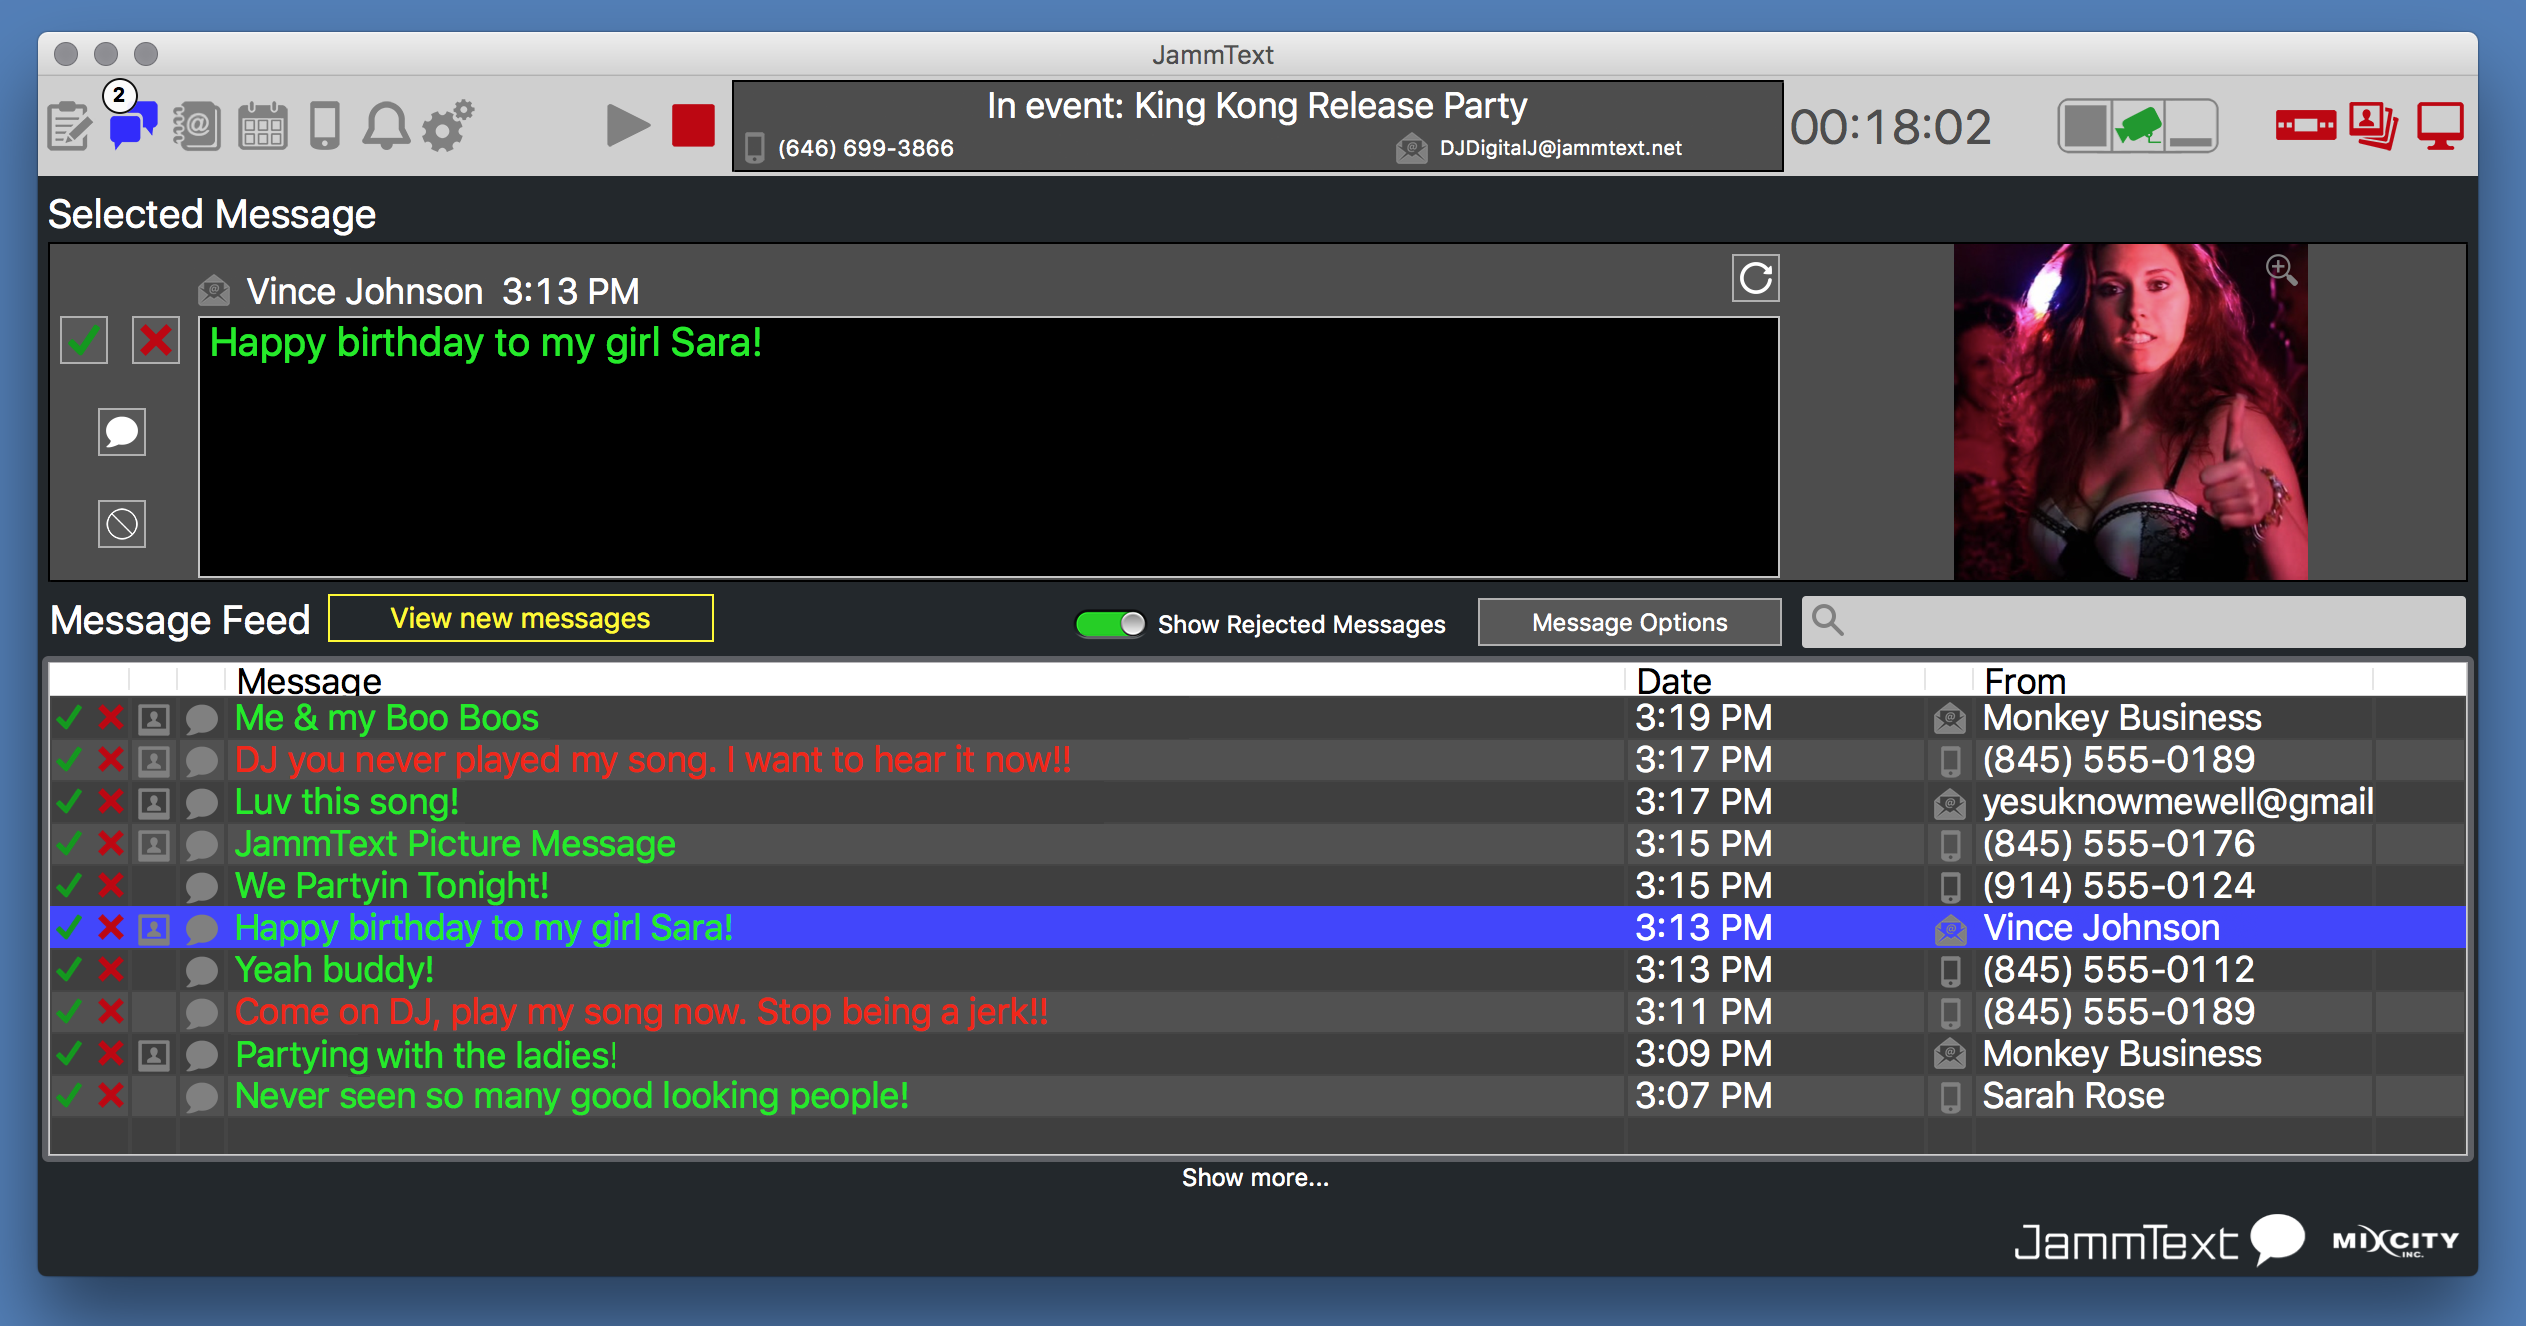Select the 'We Partyin Tonight!' message
Image resolution: width=2526 pixels, height=1326 pixels.
(x=391, y=886)
